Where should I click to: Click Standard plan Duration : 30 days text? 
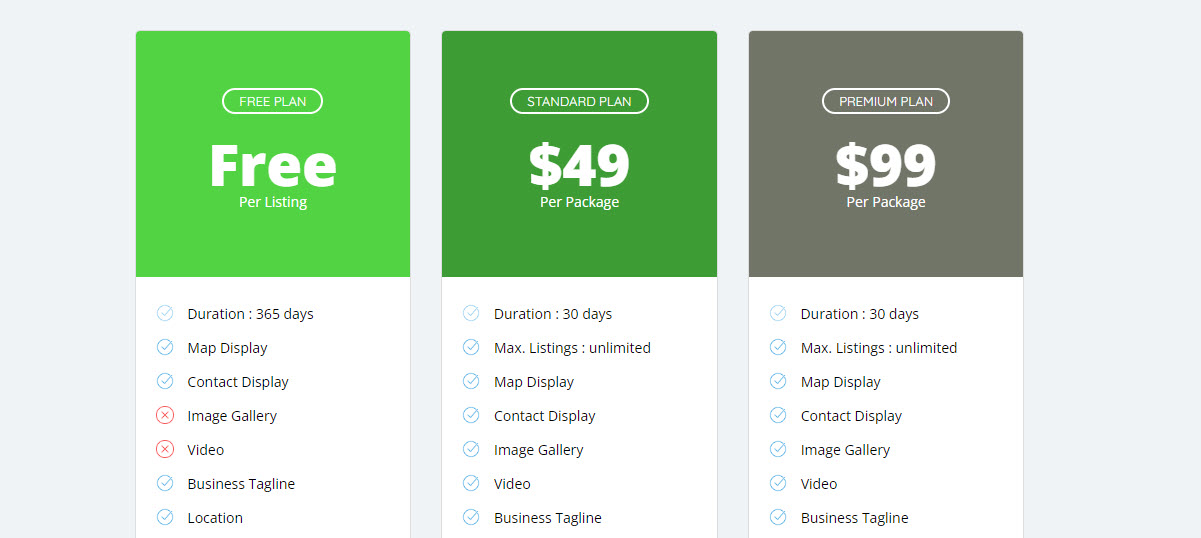tap(553, 314)
